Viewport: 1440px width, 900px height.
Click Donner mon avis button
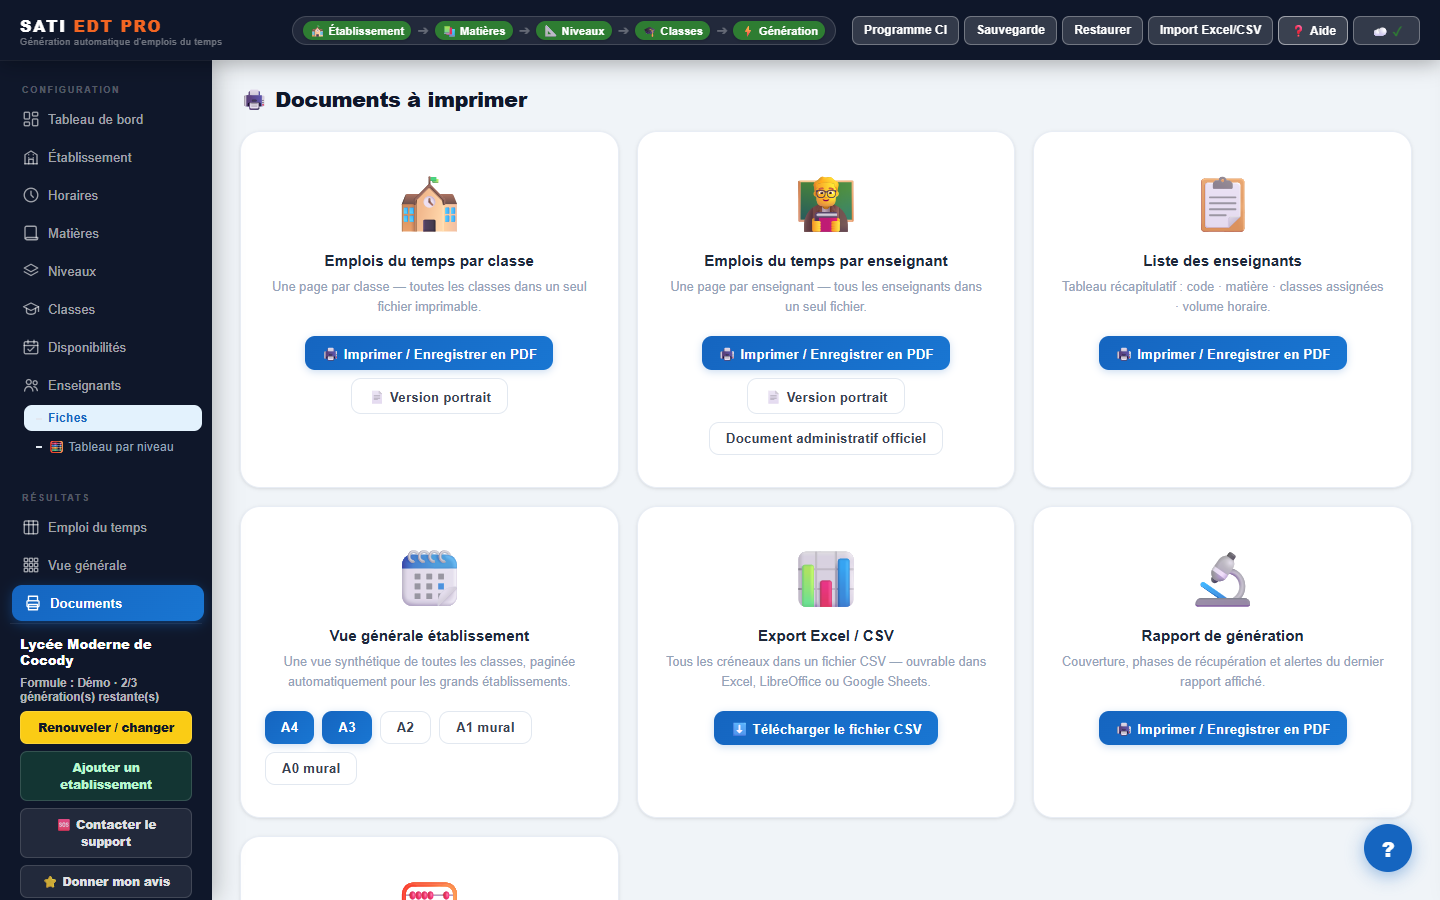pos(106,881)
